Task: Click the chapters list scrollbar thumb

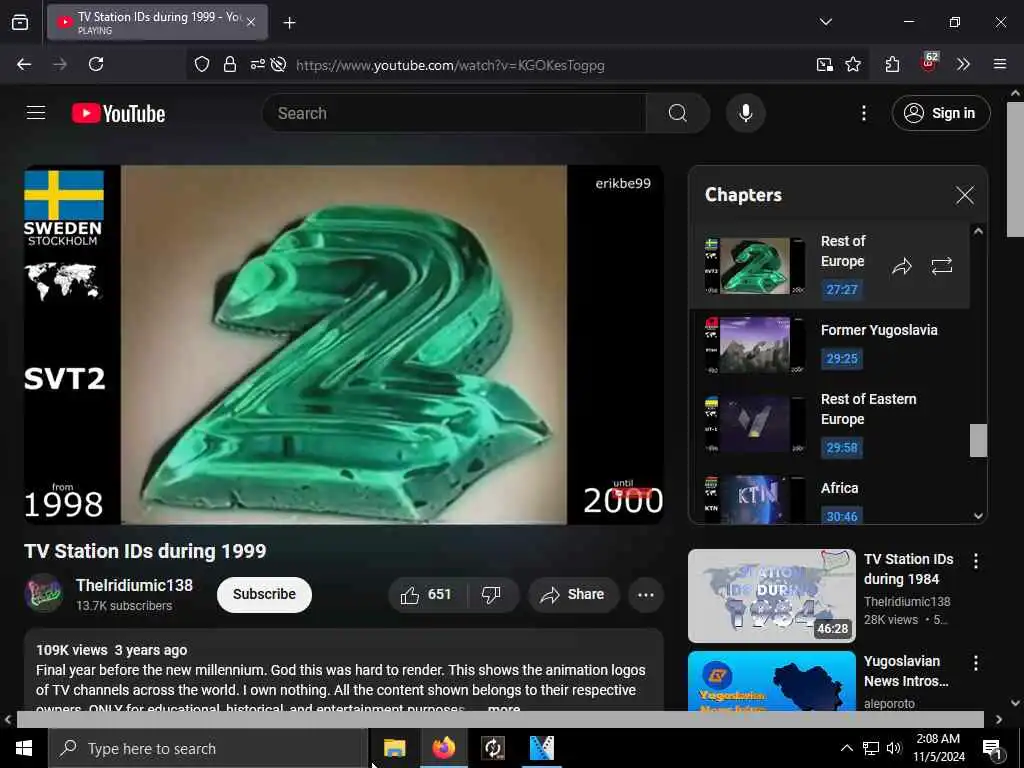Action: tap(978, 441)
